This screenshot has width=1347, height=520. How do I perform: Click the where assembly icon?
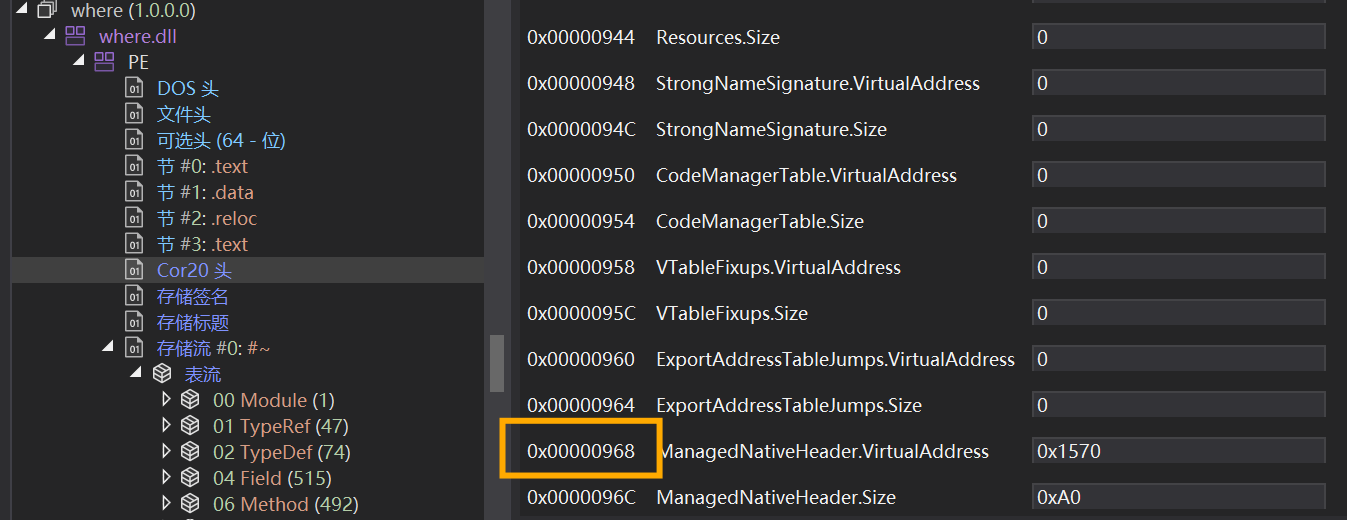[x=48, y=11]
